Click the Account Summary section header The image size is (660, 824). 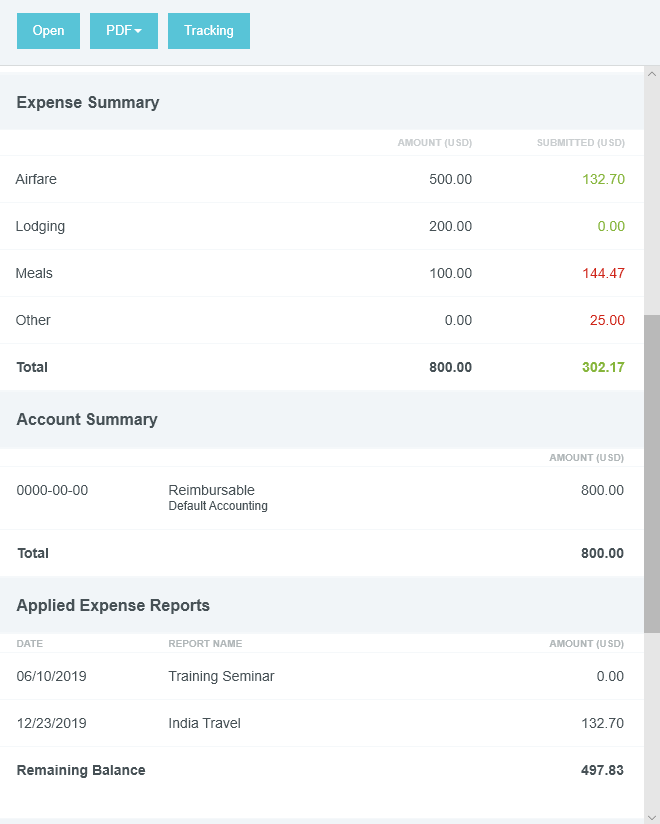click(87, 420)
